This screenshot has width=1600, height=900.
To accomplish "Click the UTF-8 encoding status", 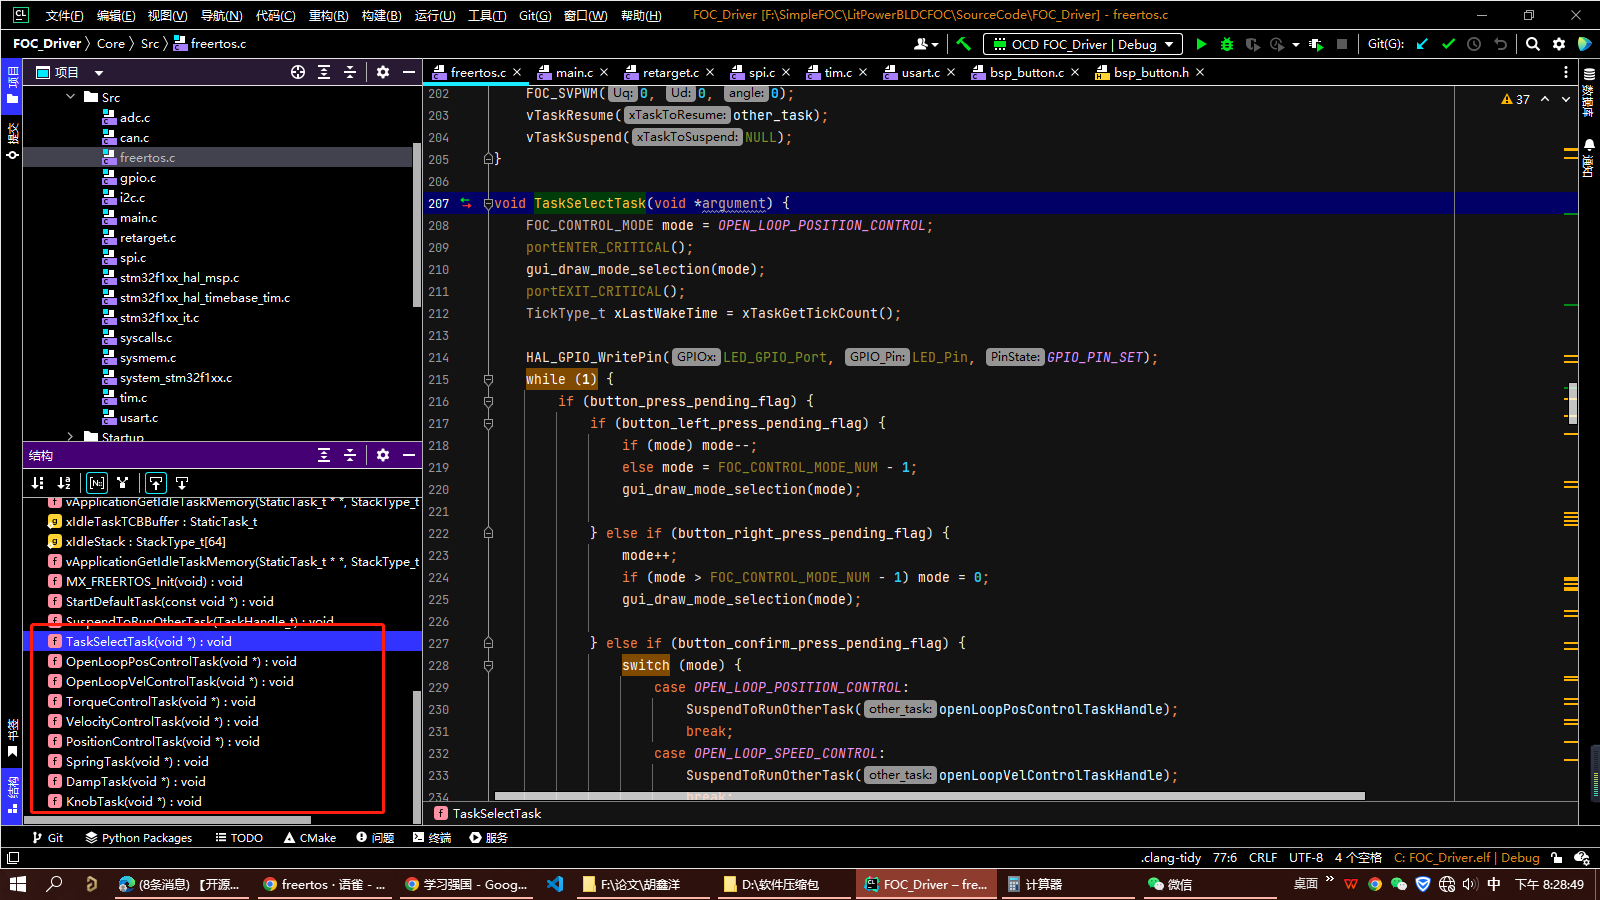I will (1306, 858).
